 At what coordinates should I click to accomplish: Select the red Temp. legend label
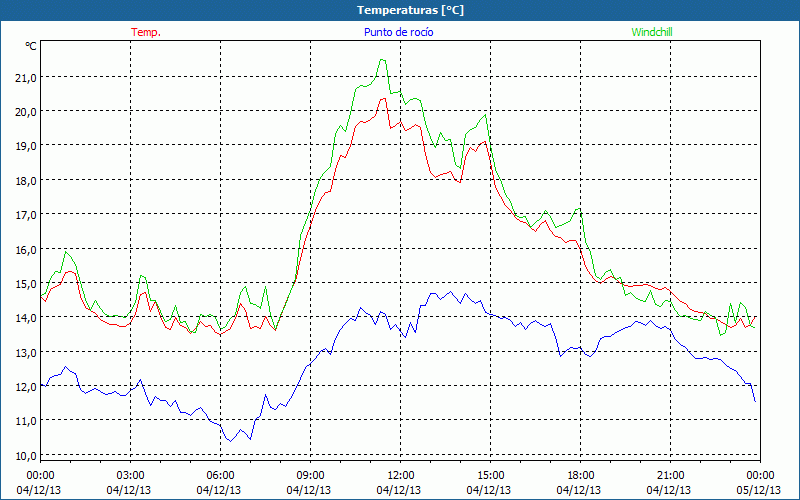(x=146, y=32)
